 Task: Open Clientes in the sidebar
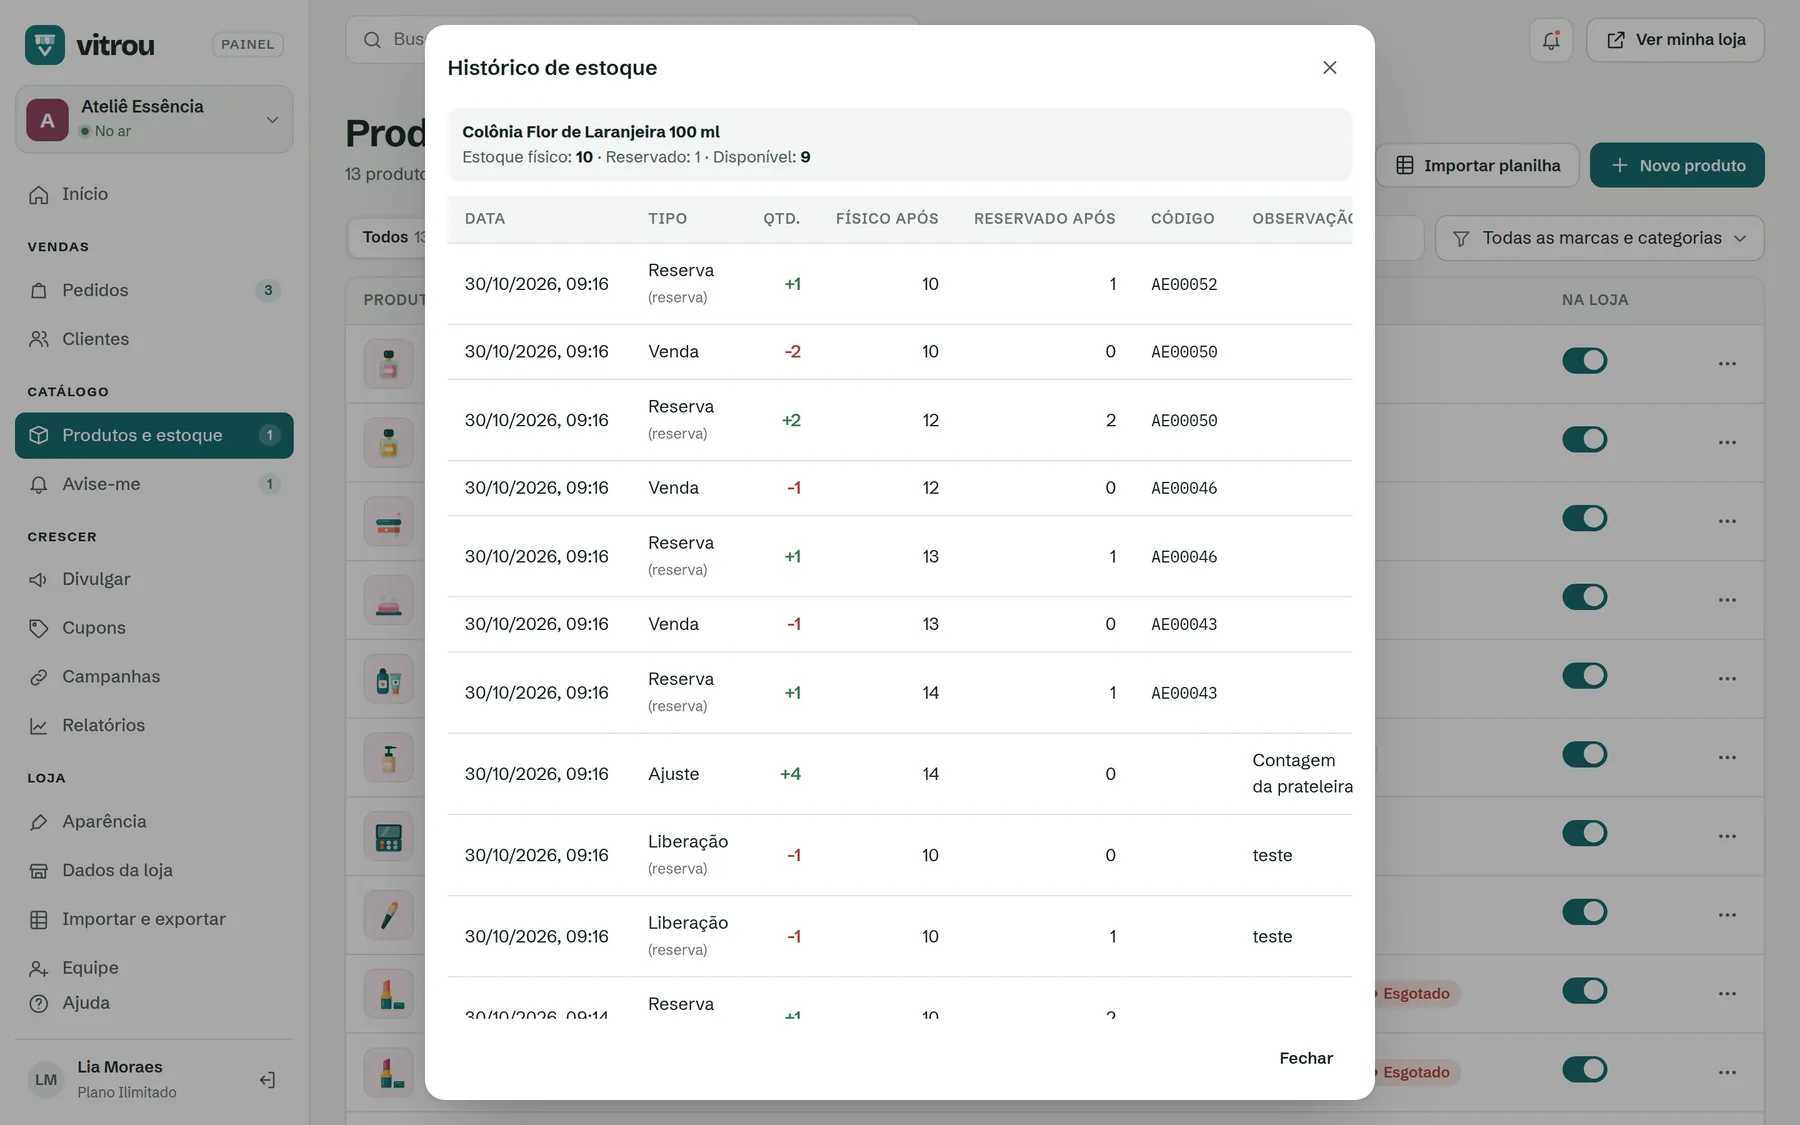(x=154, y=339)
